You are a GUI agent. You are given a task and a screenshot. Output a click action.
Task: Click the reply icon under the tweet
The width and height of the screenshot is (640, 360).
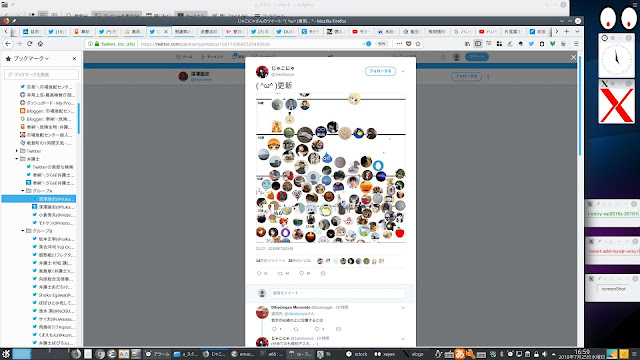click(259, 273)
